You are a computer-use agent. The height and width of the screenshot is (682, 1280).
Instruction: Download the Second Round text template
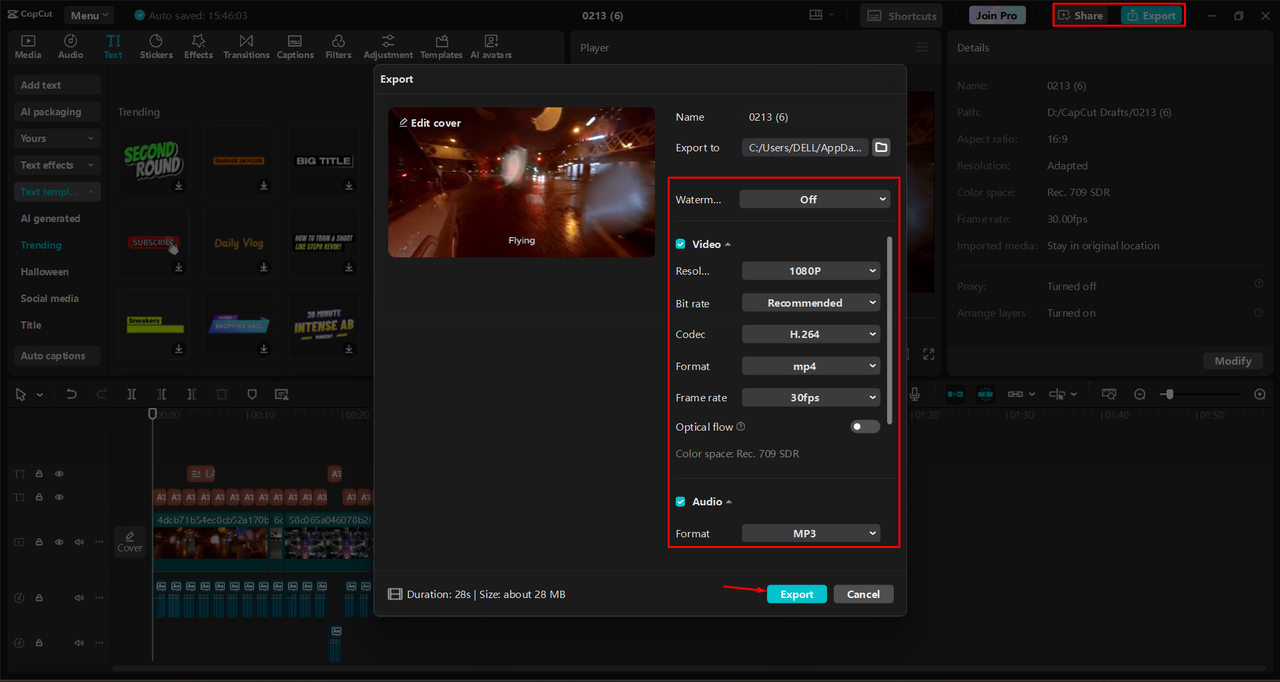pyautogui.click(x=179, y=185)
